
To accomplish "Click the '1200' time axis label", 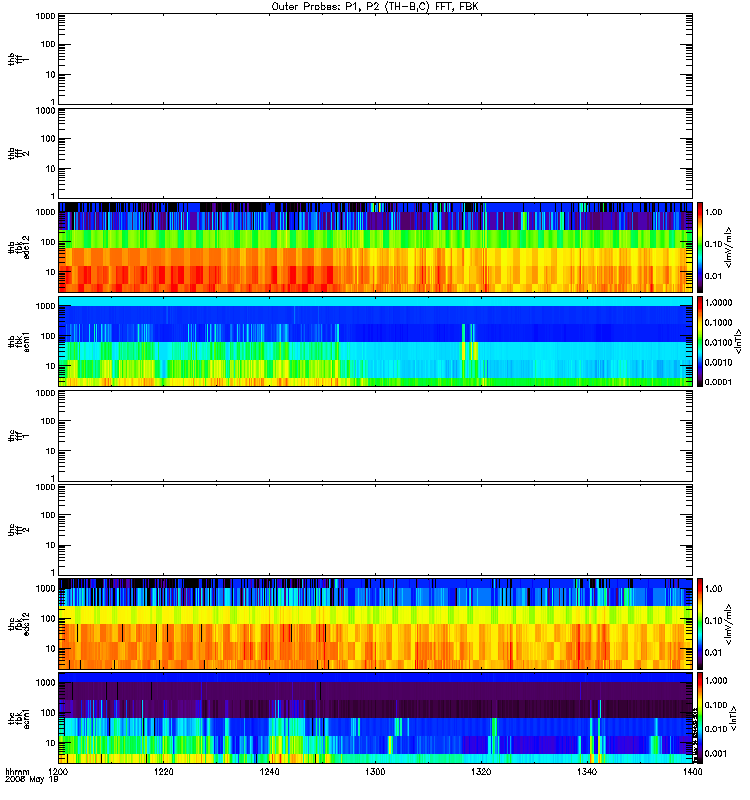I will coord(59,772).
